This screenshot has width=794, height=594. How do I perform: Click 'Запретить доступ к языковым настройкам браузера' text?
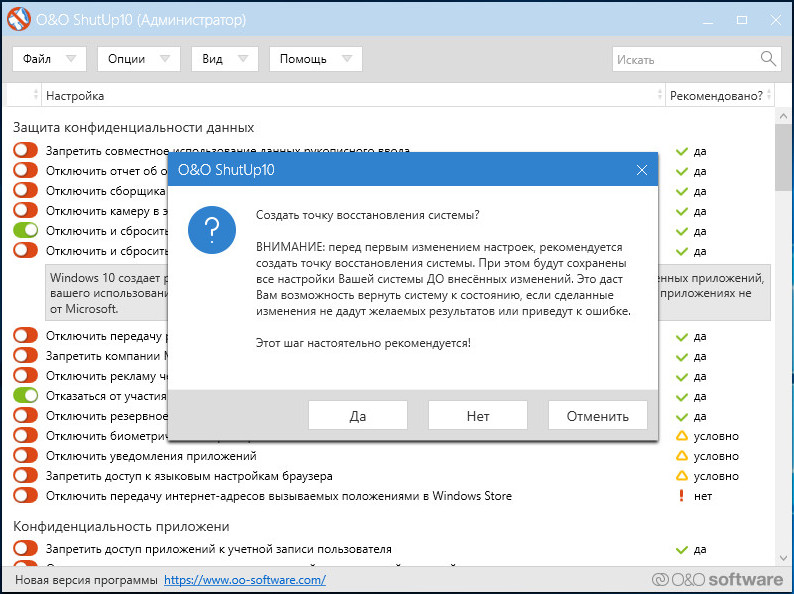click(189, 476)
